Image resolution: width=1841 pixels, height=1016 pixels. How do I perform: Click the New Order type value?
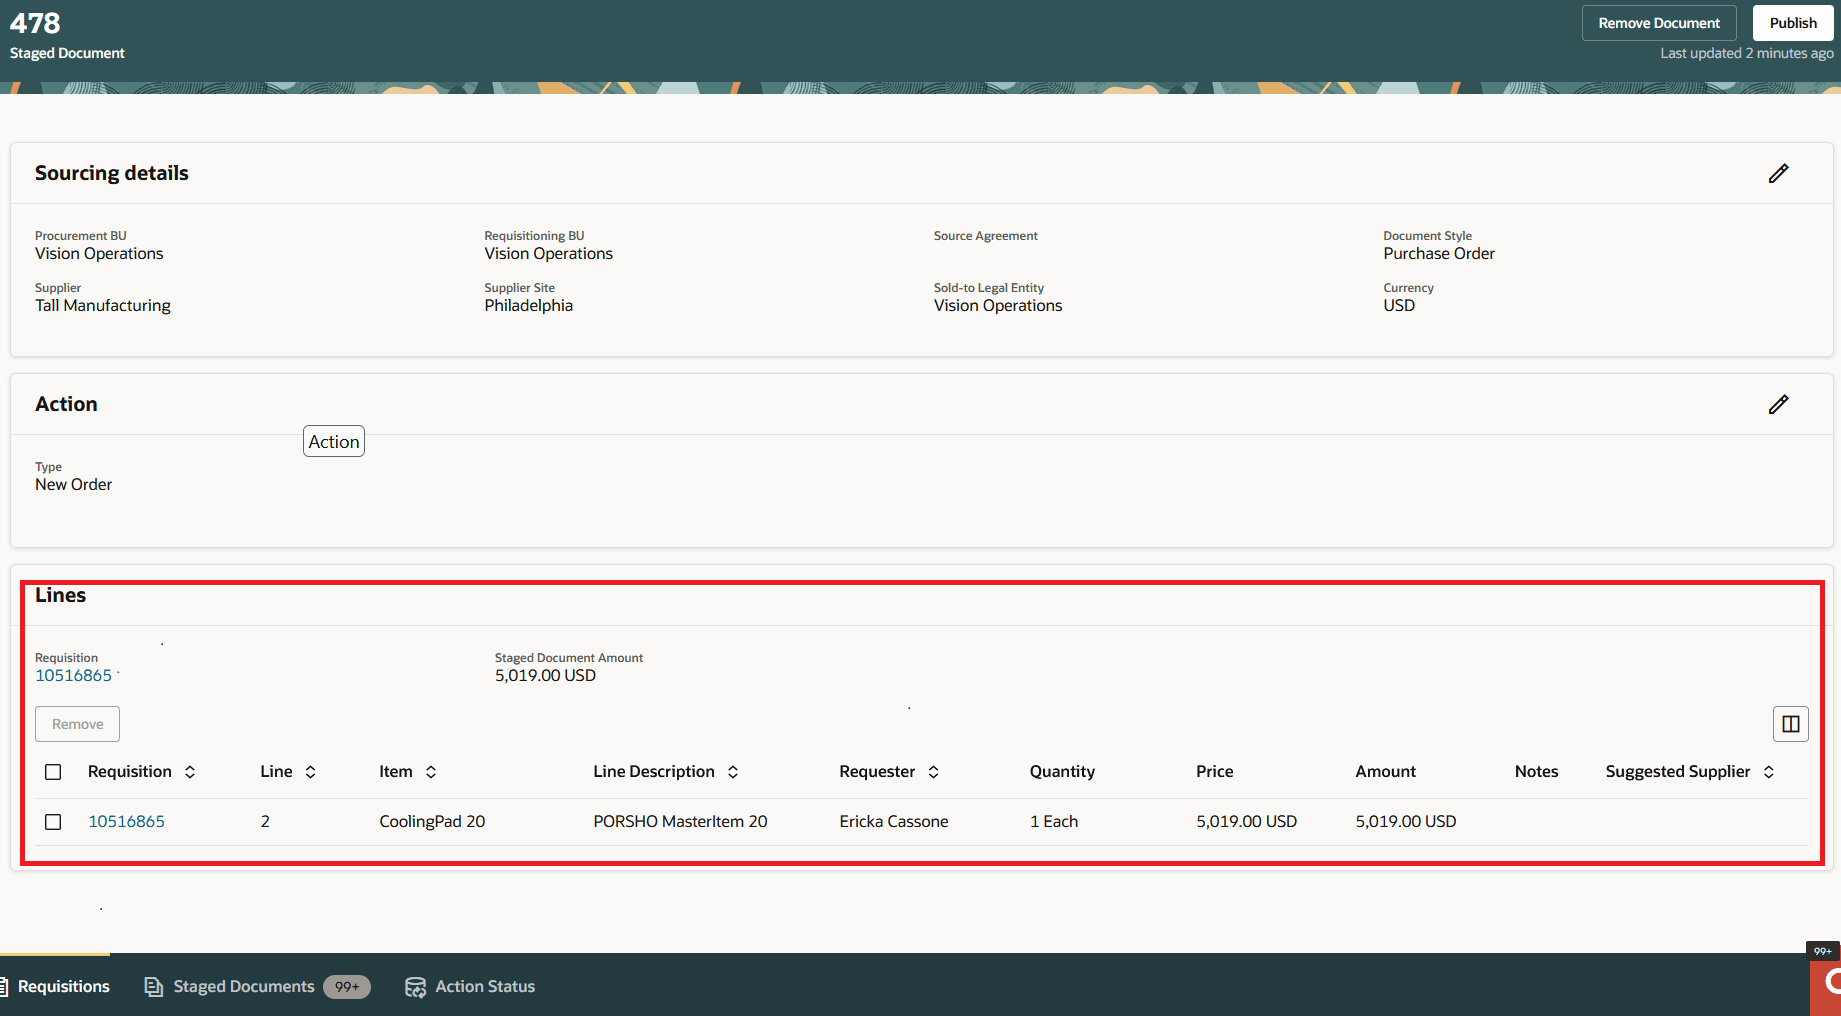(73, 485)
